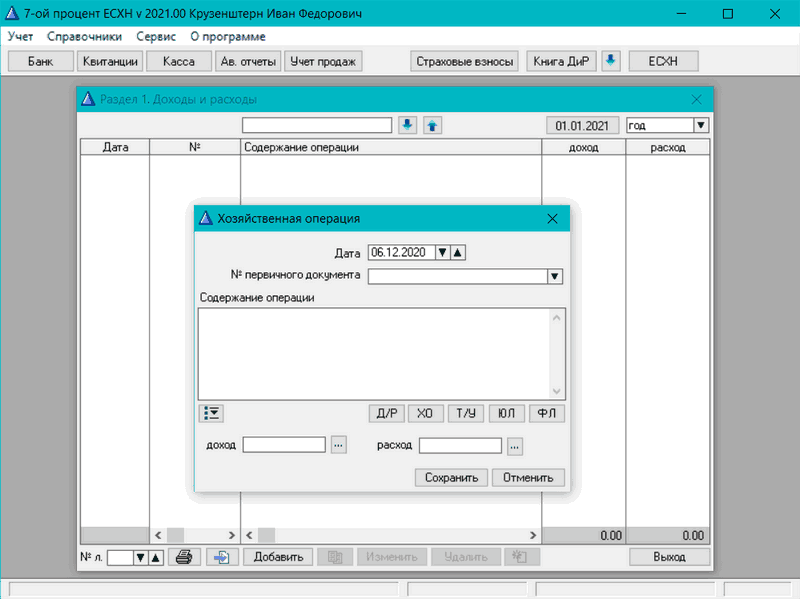
Task: Click the export icon beside the printer
Action: click(x=222, y=557)
